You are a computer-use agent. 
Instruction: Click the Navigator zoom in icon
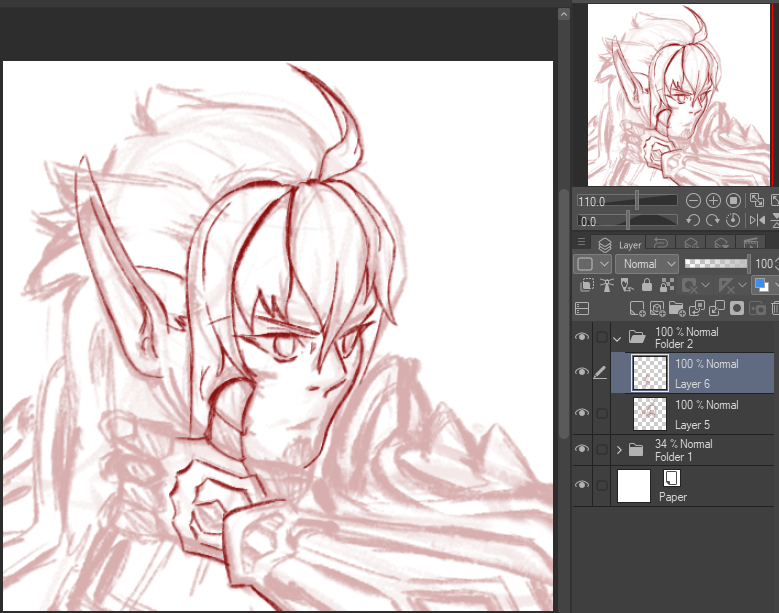point(713,201)
